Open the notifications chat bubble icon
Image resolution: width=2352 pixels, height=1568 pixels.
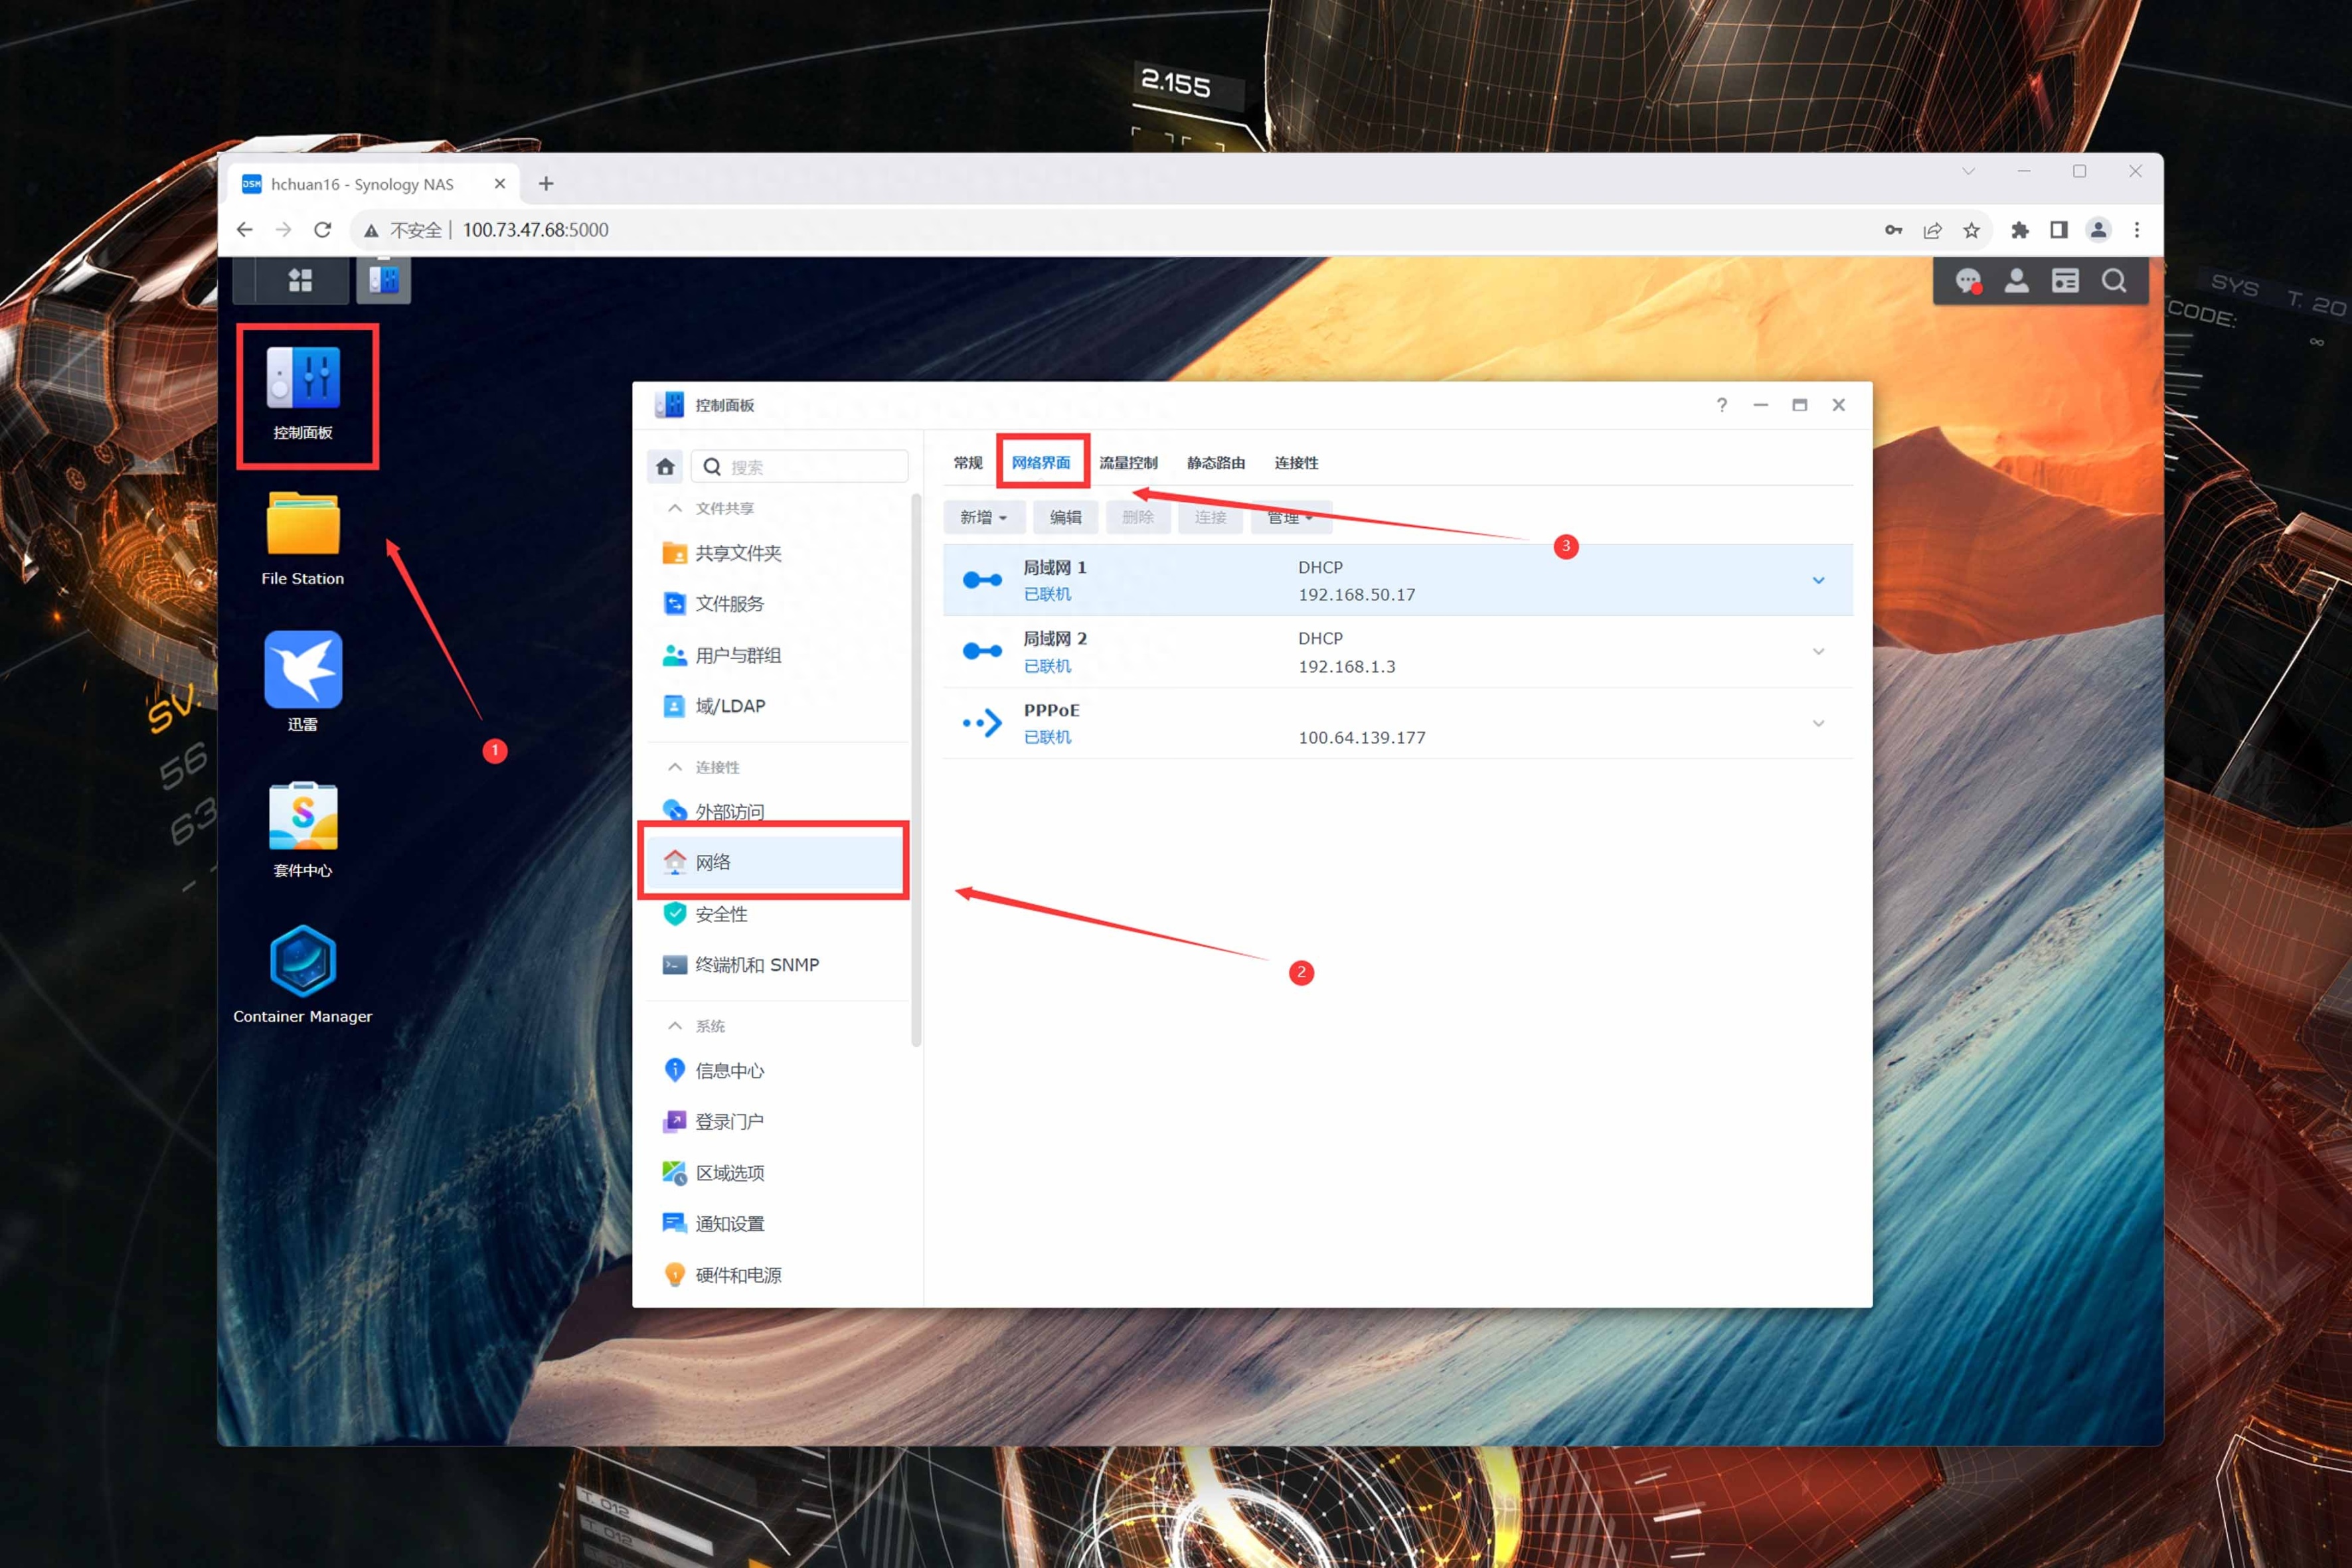[x=1967, y=281]
